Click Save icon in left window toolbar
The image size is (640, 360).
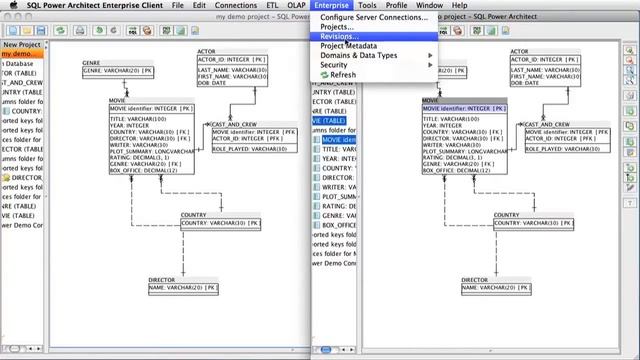tap(41, 31)
